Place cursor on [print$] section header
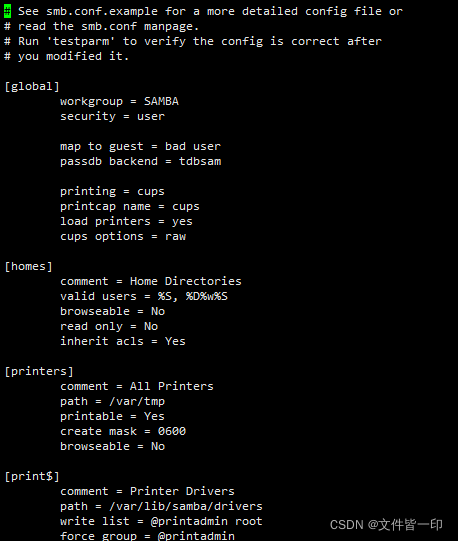458x541 pixels. pyautogui.click(x=32, y=476)
